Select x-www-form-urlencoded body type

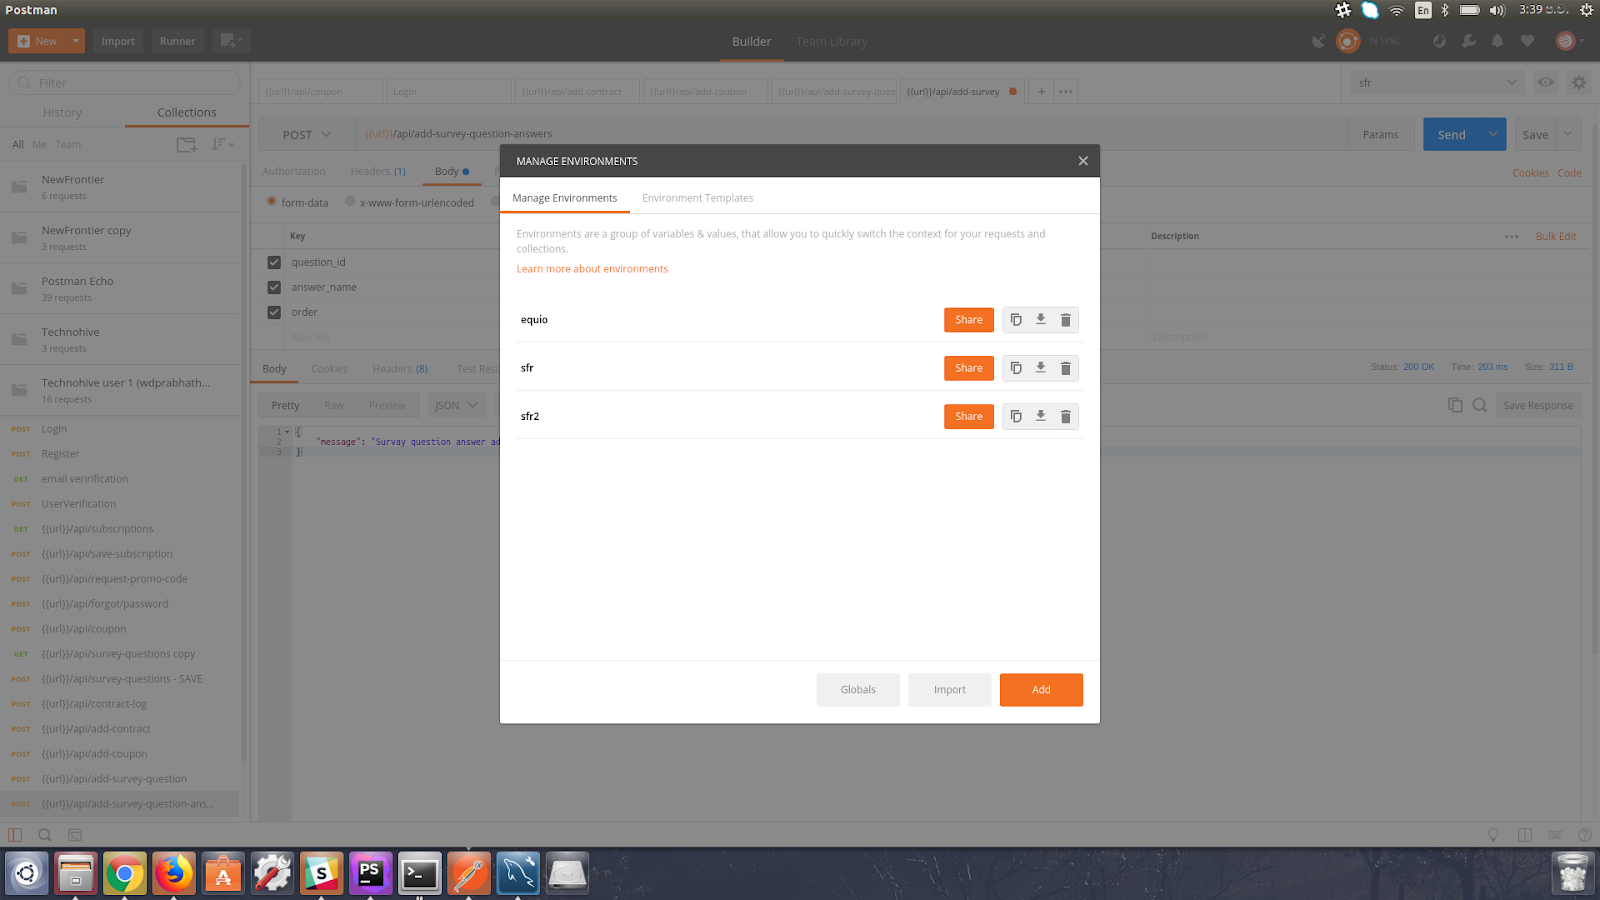(x=349, y=202)
